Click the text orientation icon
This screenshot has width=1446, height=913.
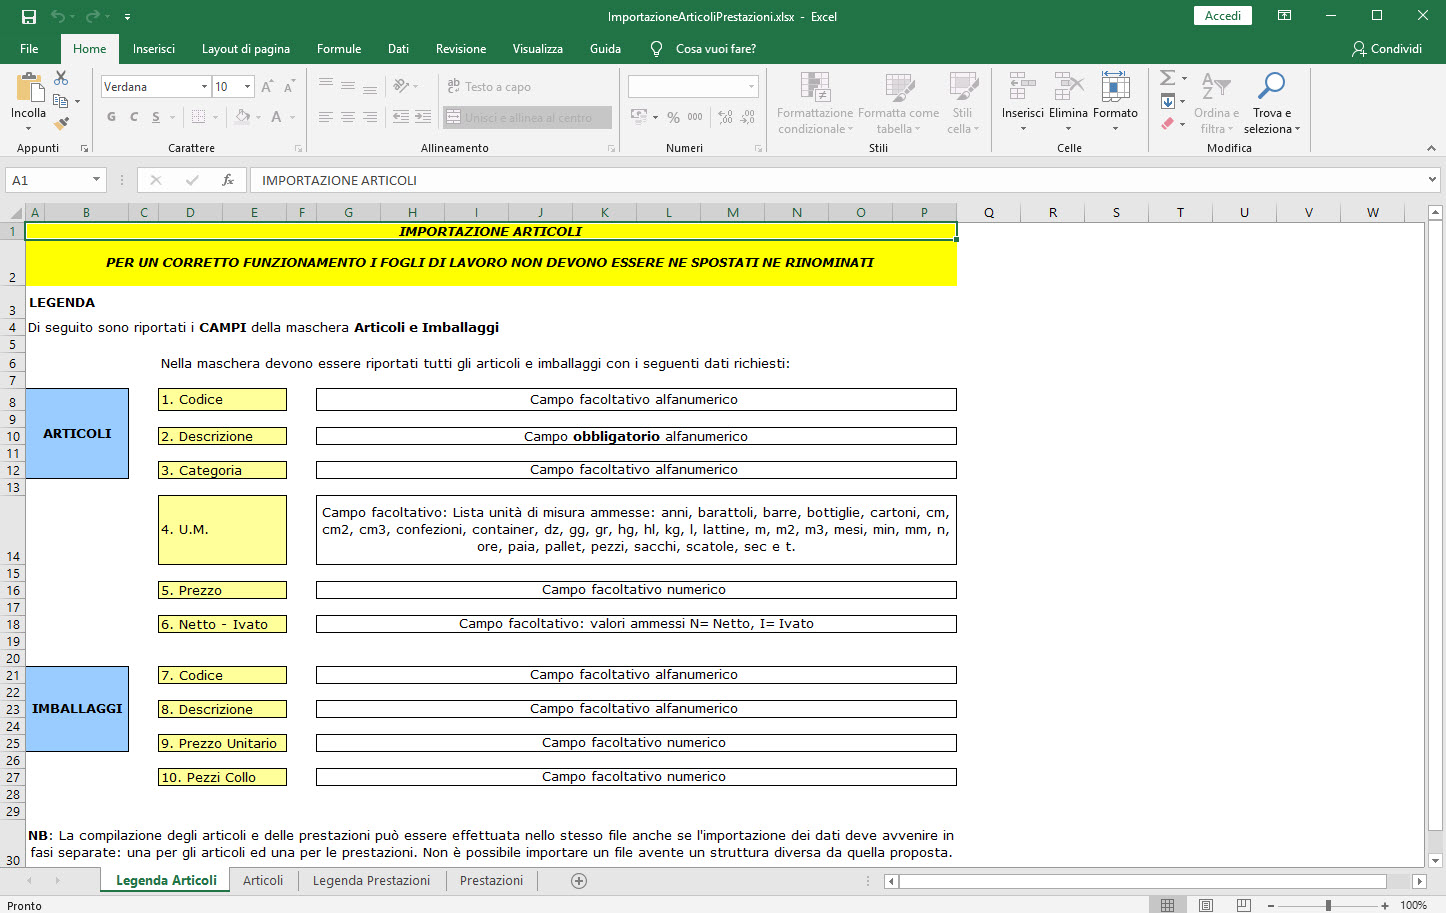402,86
